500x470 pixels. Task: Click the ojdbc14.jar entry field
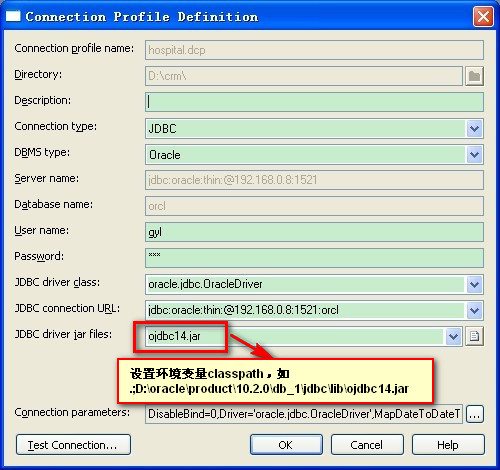tap(295, 337)
